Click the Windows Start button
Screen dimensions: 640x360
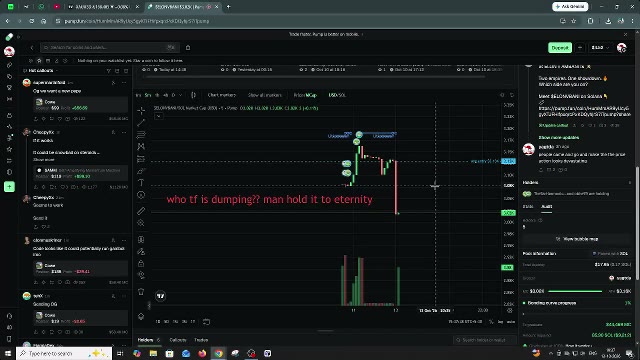point(8,353)
